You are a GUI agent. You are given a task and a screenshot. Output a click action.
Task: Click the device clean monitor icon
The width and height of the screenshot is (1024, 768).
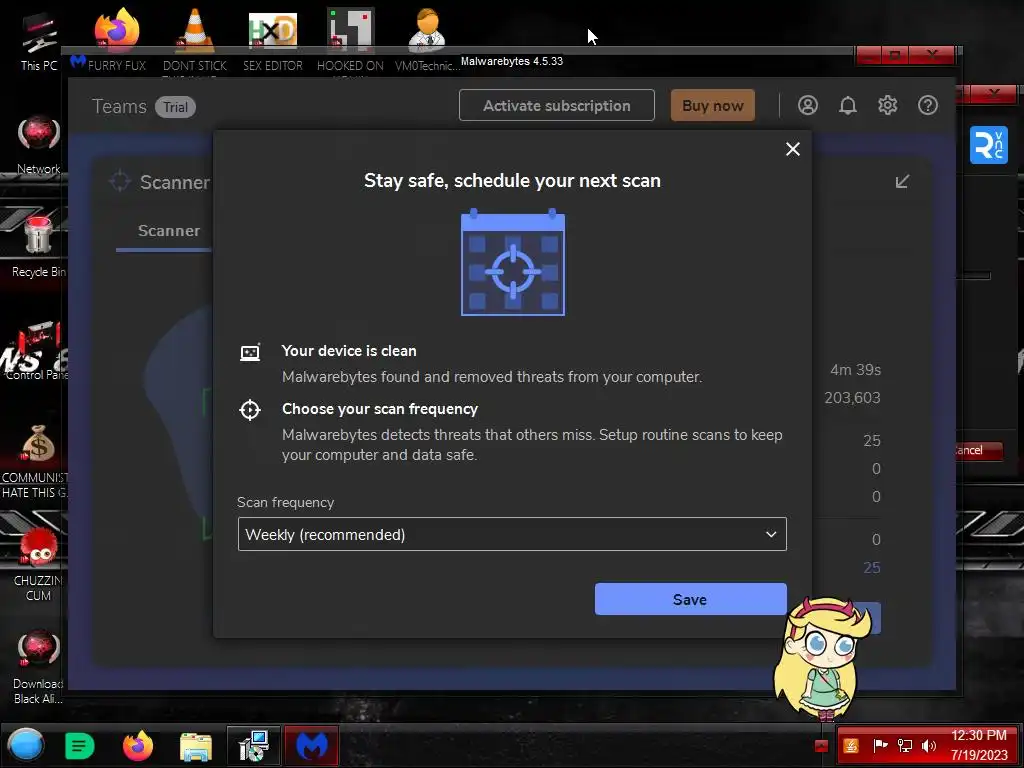(x=250, y=353)
